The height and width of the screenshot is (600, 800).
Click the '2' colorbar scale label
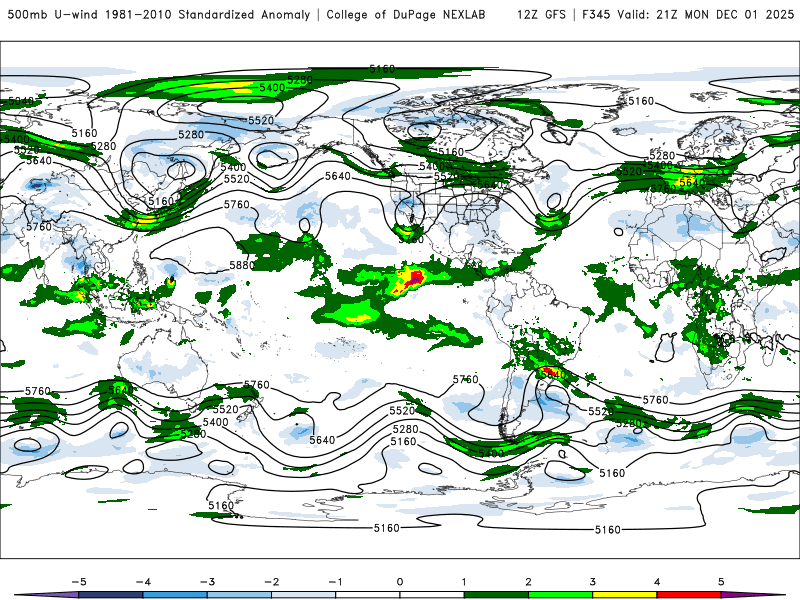pyautogui.click(x=529, y=582)
